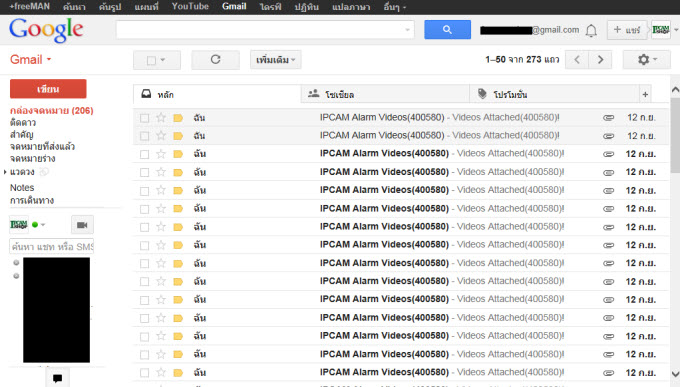Open the Notes label
Viewport: 680px width, 387px height.
(x=22, y=187)
